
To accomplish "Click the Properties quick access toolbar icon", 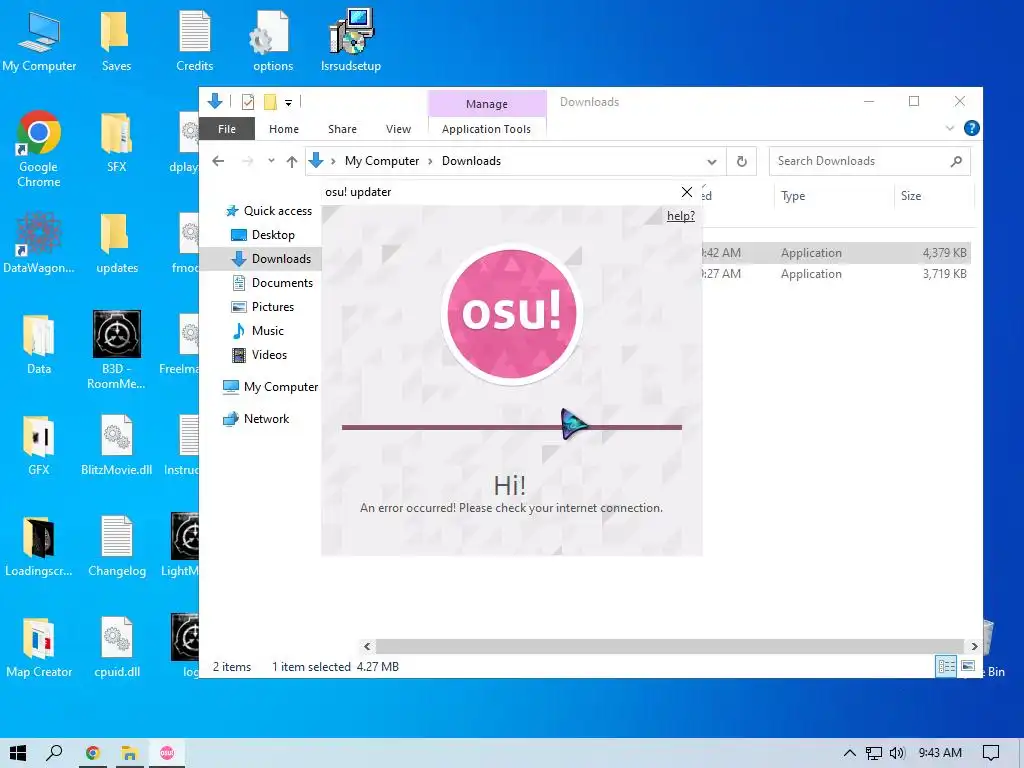I will point(248,102).
